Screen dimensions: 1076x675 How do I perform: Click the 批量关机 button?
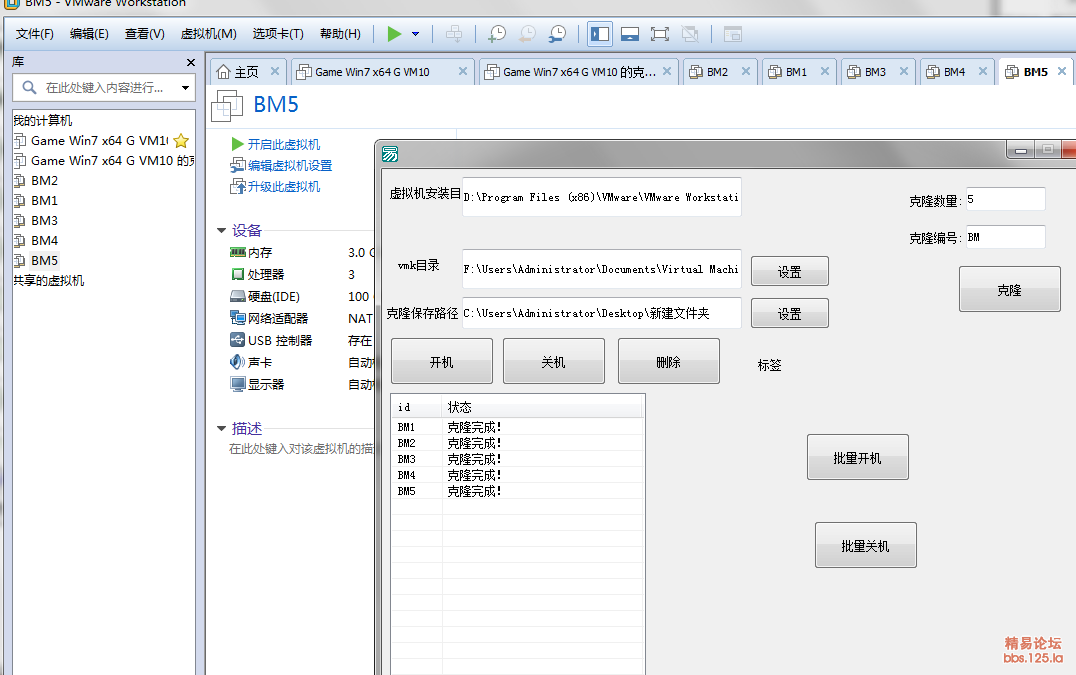[866, 545]
